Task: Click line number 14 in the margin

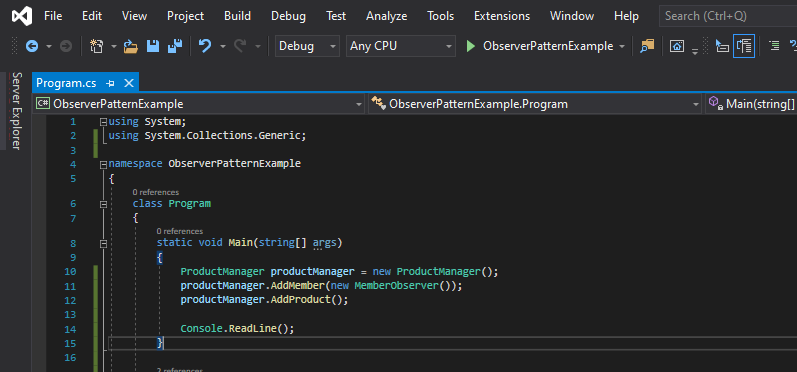Action: 70,329
